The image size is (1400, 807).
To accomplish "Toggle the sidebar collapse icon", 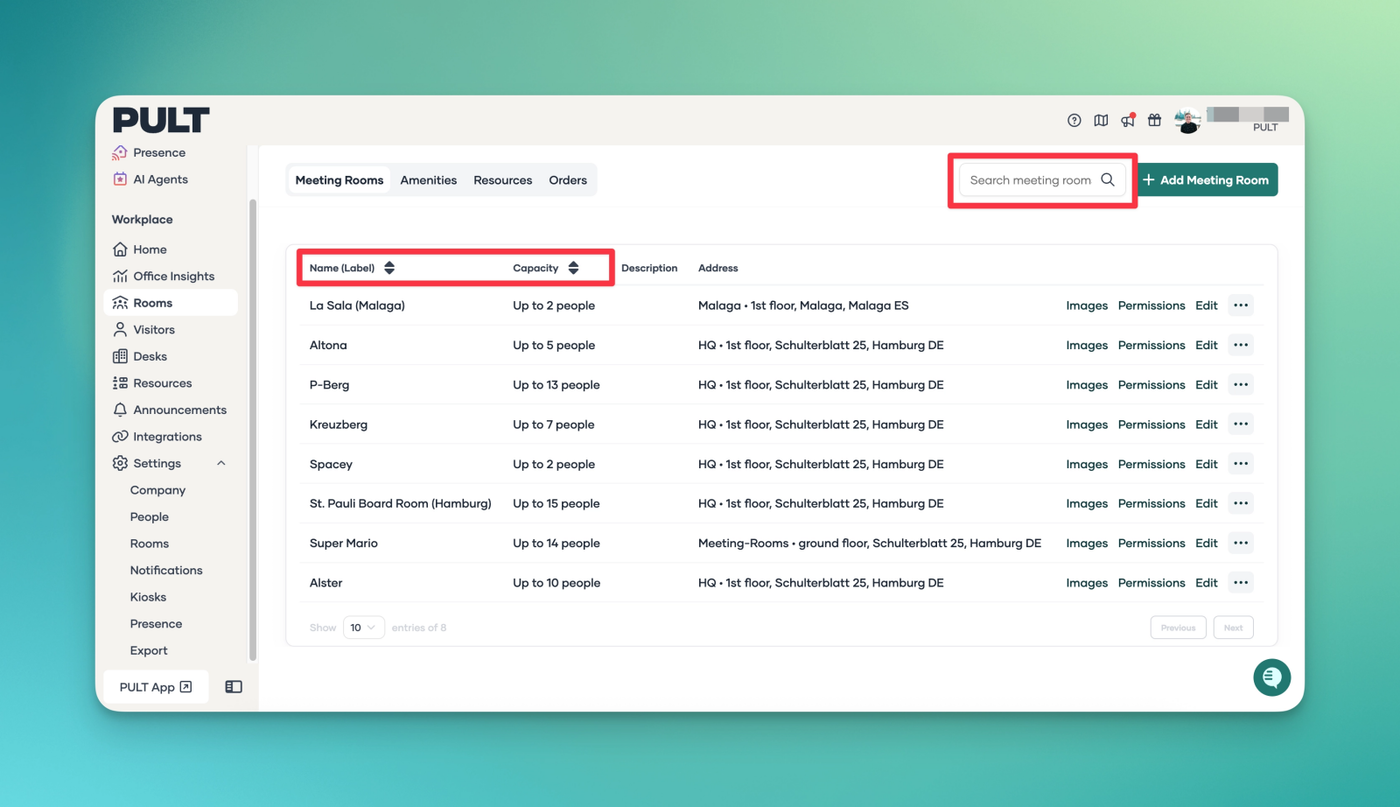I will click(234, 687).
